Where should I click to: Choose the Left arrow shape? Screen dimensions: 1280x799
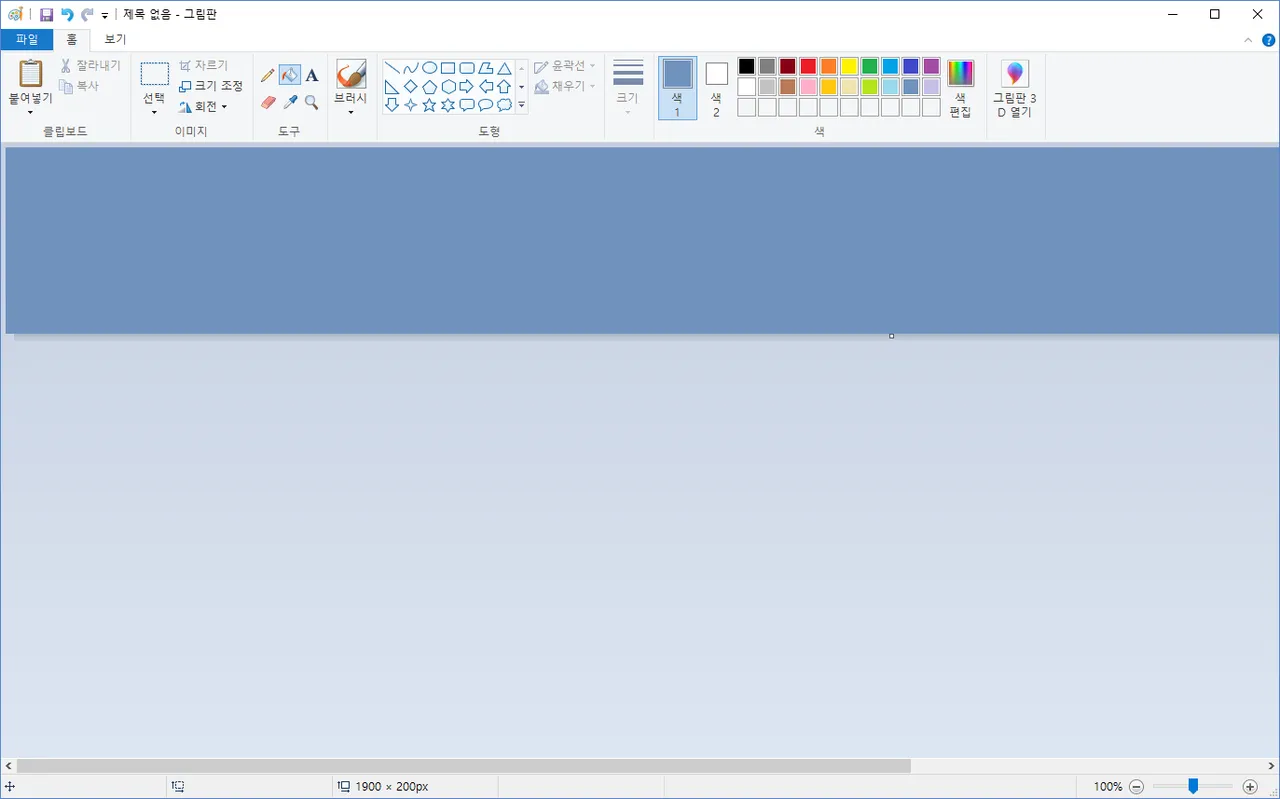[486, 87]
